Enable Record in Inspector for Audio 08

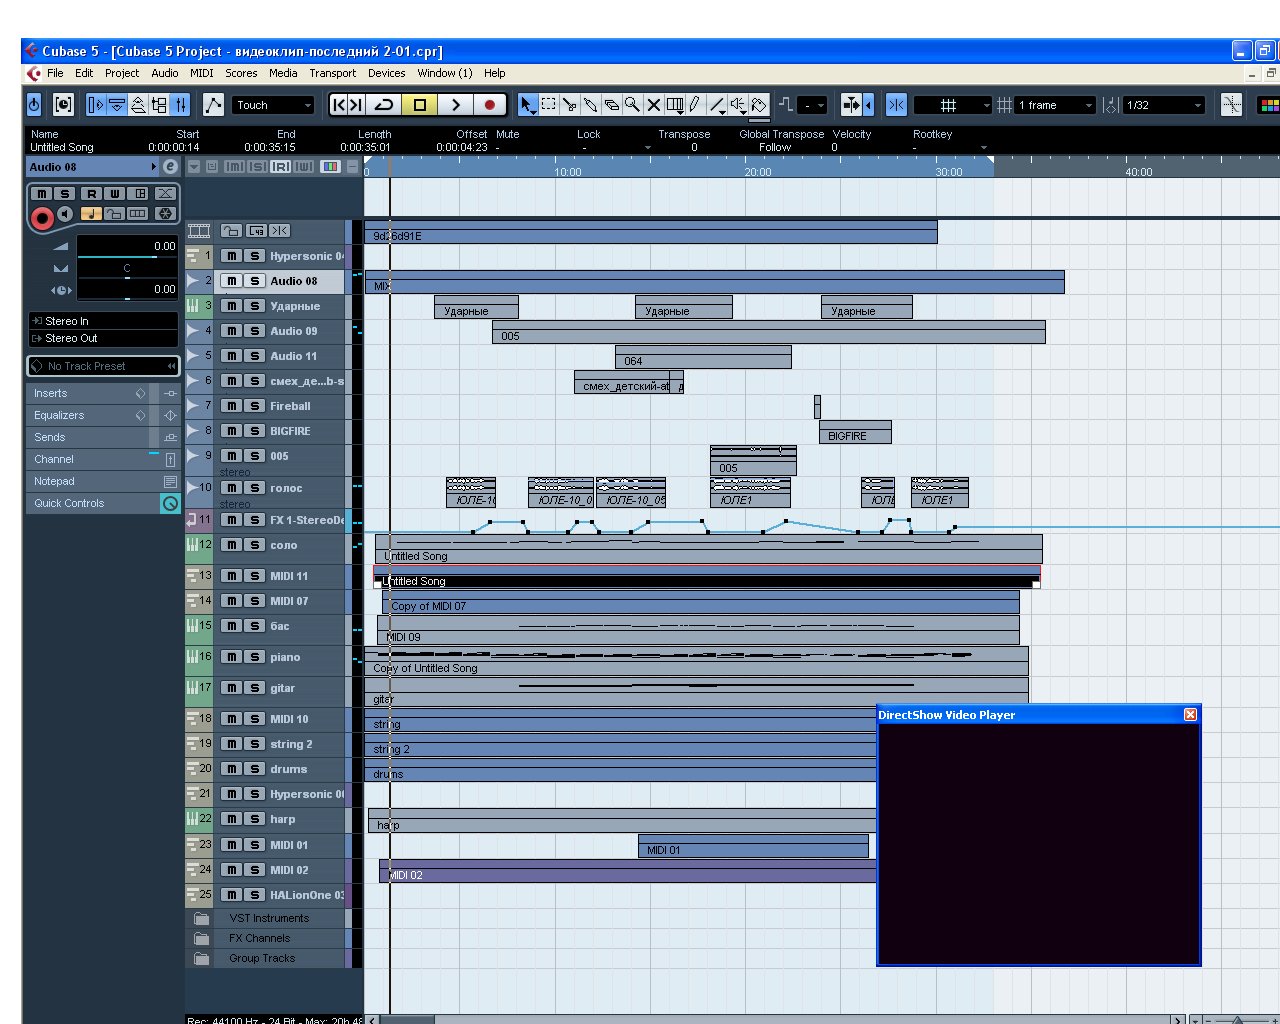coord(42,217)
